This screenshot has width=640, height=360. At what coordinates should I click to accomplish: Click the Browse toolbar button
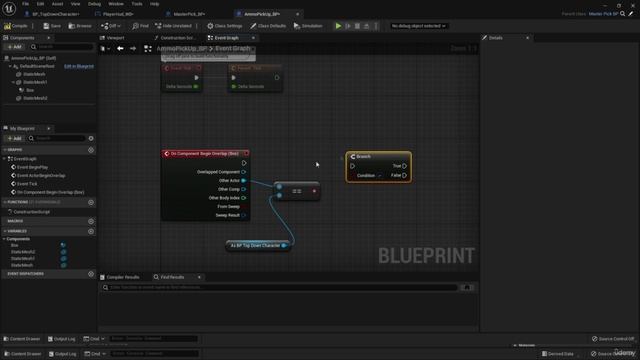80,26
